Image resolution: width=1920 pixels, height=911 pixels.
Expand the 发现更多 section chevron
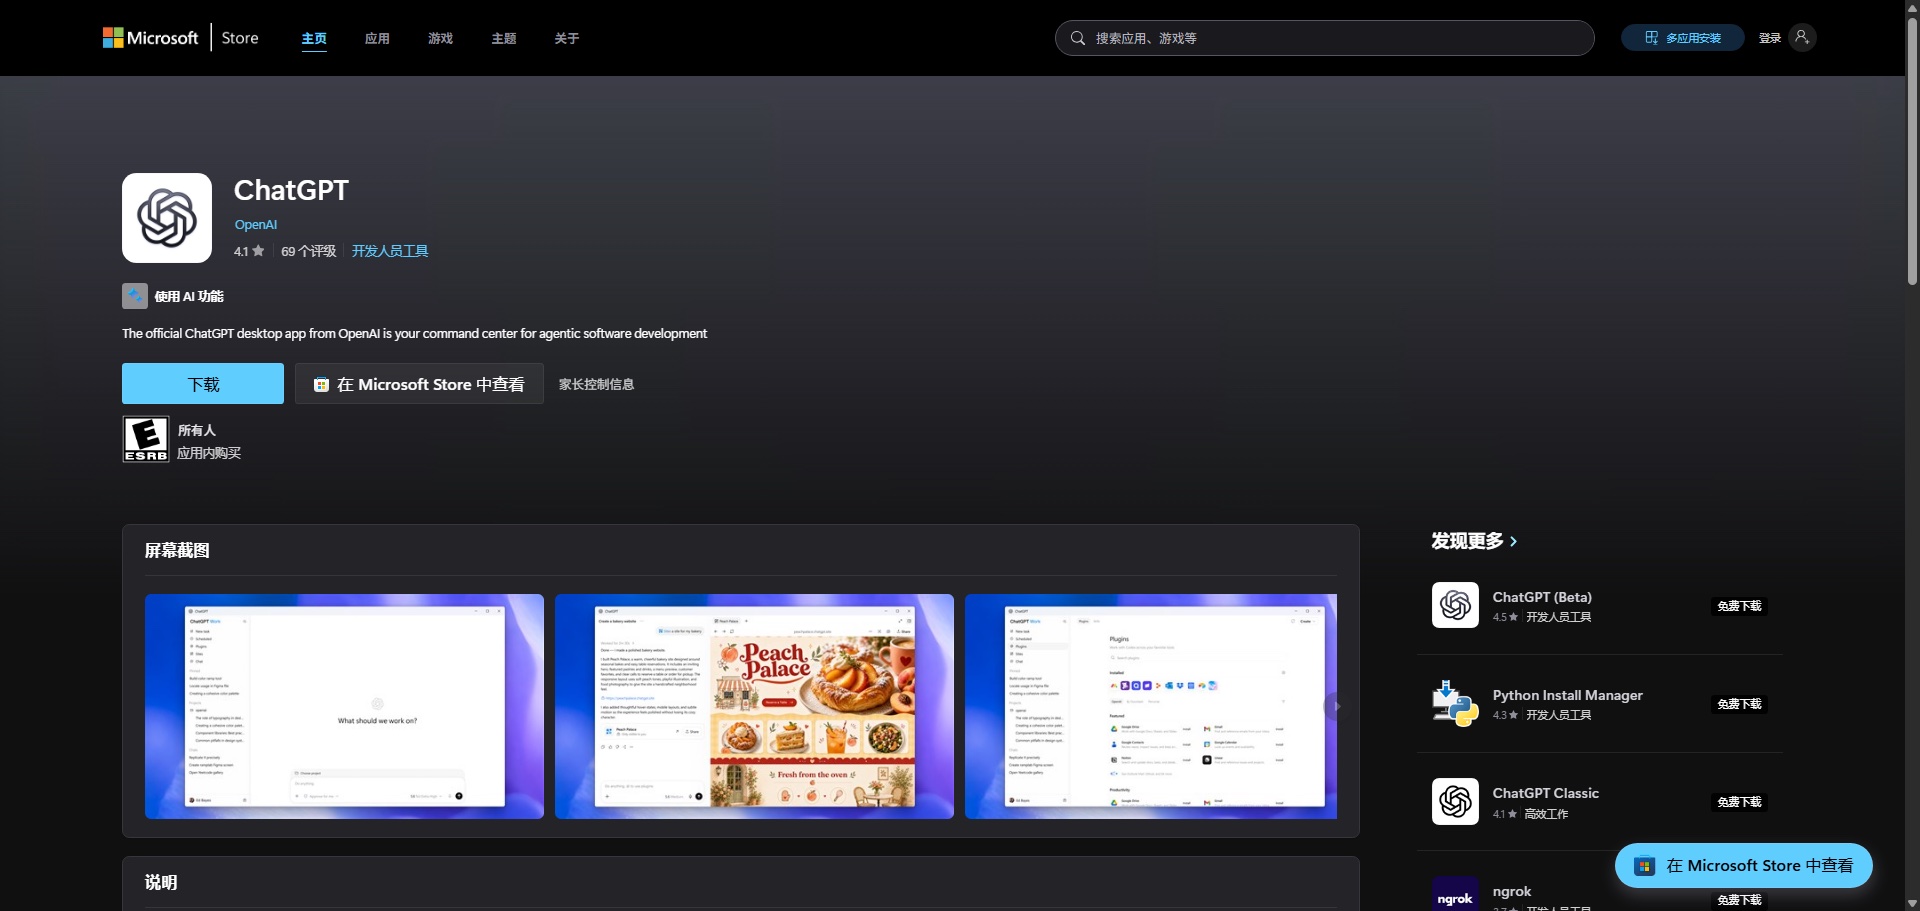(1514, 541)
